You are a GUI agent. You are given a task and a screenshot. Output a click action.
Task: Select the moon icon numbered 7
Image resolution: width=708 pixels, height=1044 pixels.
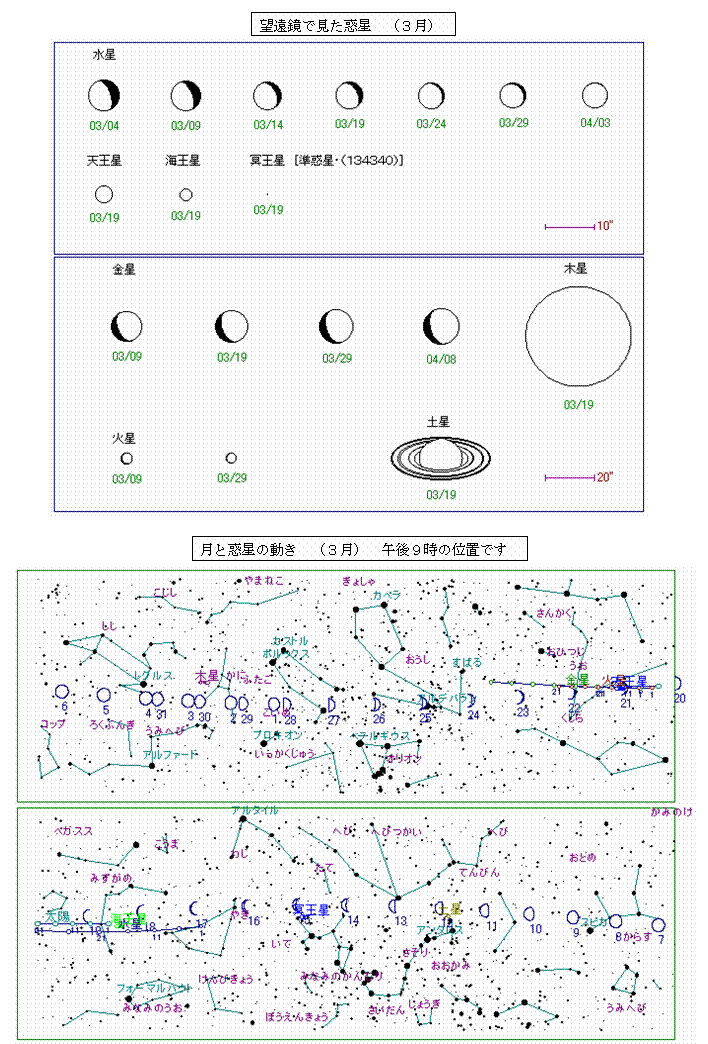point(658,925)
